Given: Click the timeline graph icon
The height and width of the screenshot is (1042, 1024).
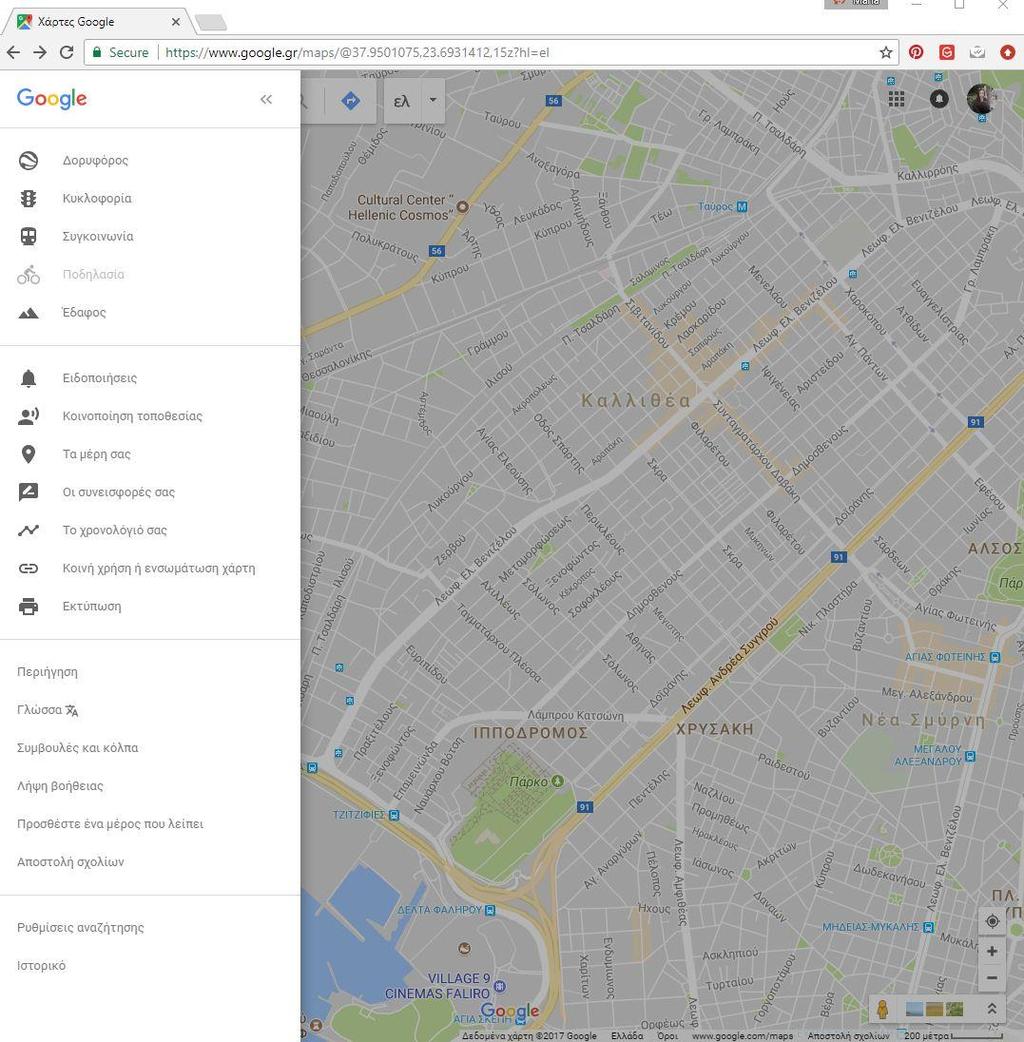Looking at the screenshot, I should click(28, 530).
